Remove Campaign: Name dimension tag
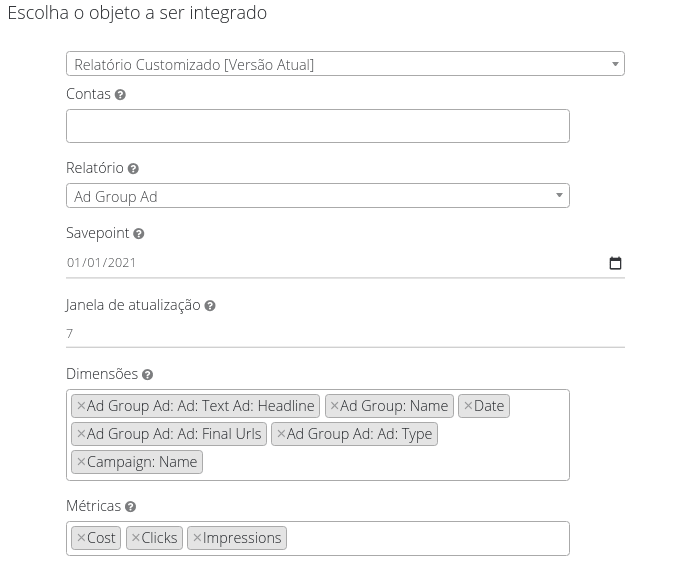Viewport: 676px width, 583px height. (x=81, y=462)
